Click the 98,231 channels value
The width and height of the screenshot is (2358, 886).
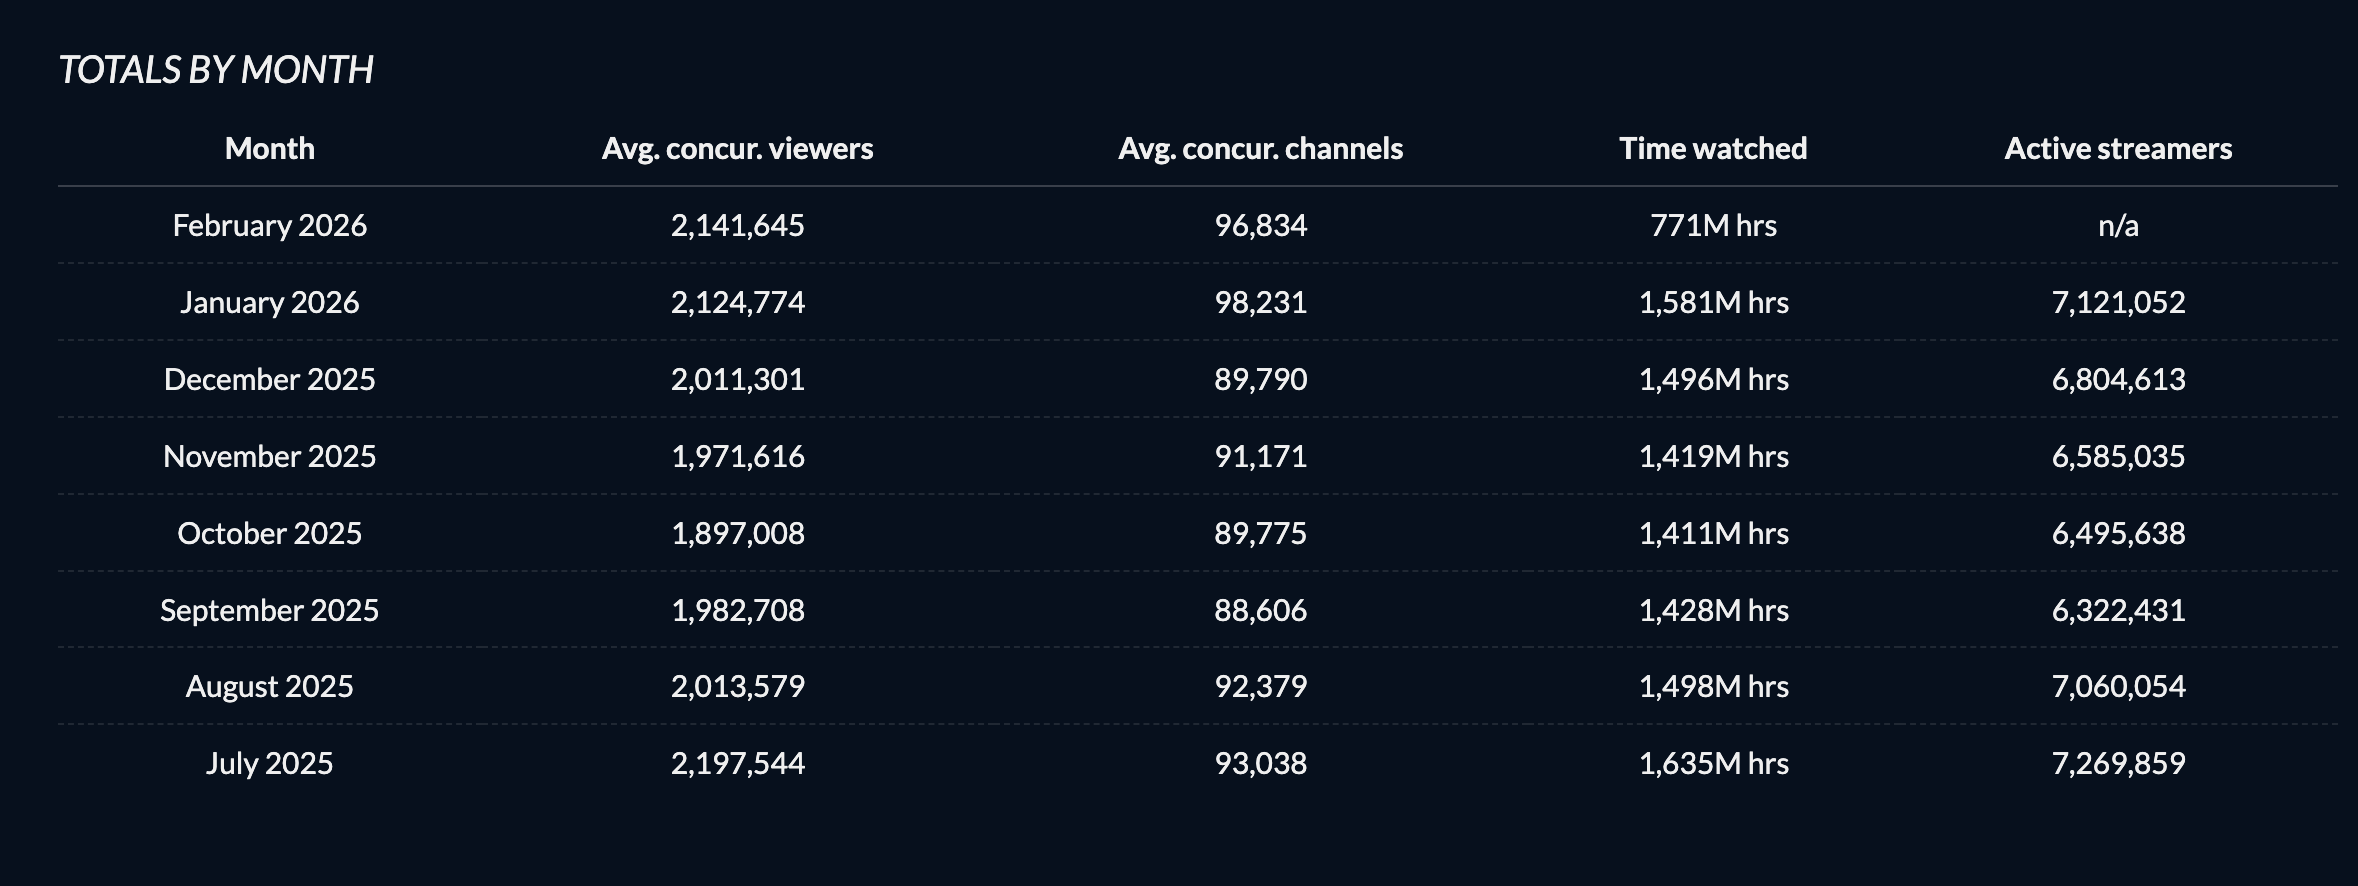click(x=1260, y=302)
